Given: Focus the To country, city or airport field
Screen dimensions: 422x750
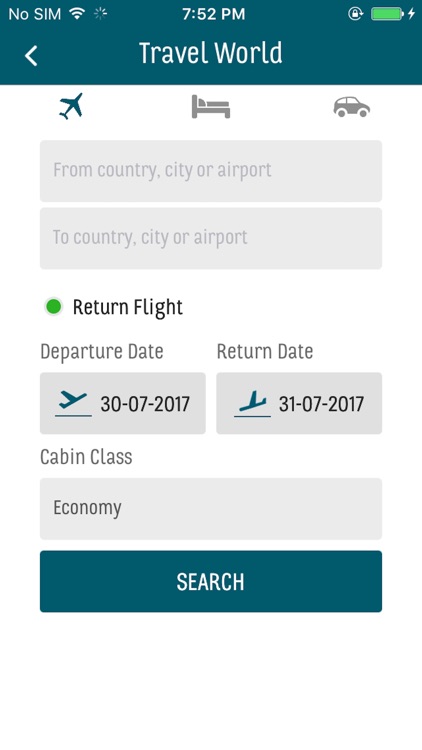Looking at the screenshot, I should click(x=211, y=238).
